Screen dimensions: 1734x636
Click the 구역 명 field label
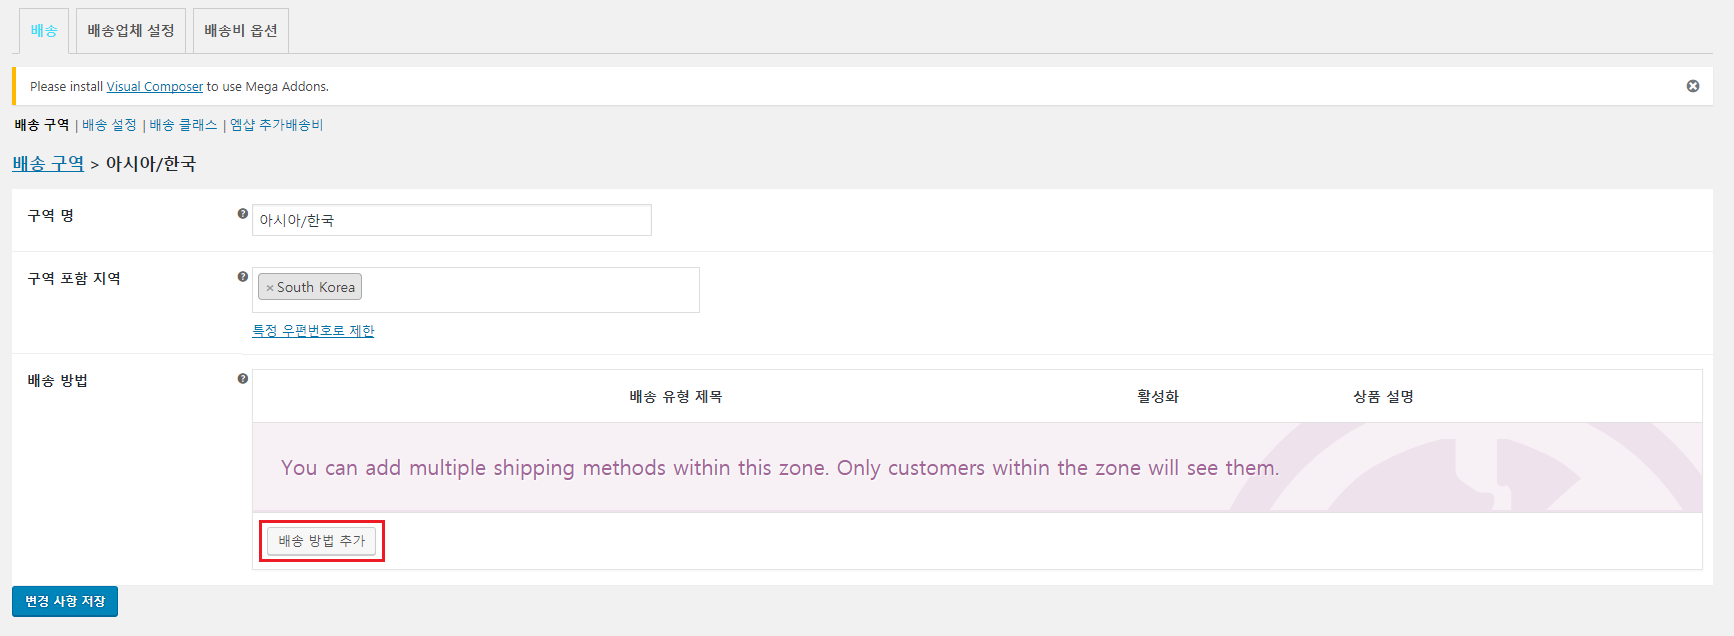(x=51, y=216)
